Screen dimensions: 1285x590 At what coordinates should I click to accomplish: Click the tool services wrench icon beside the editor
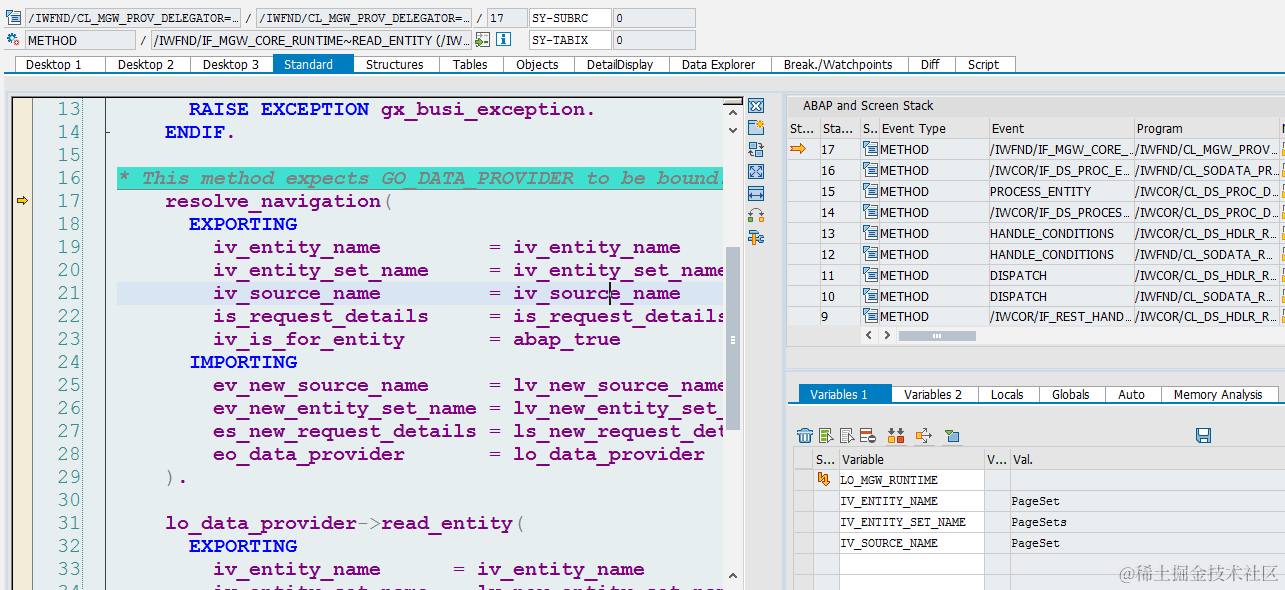click(756, 238)
